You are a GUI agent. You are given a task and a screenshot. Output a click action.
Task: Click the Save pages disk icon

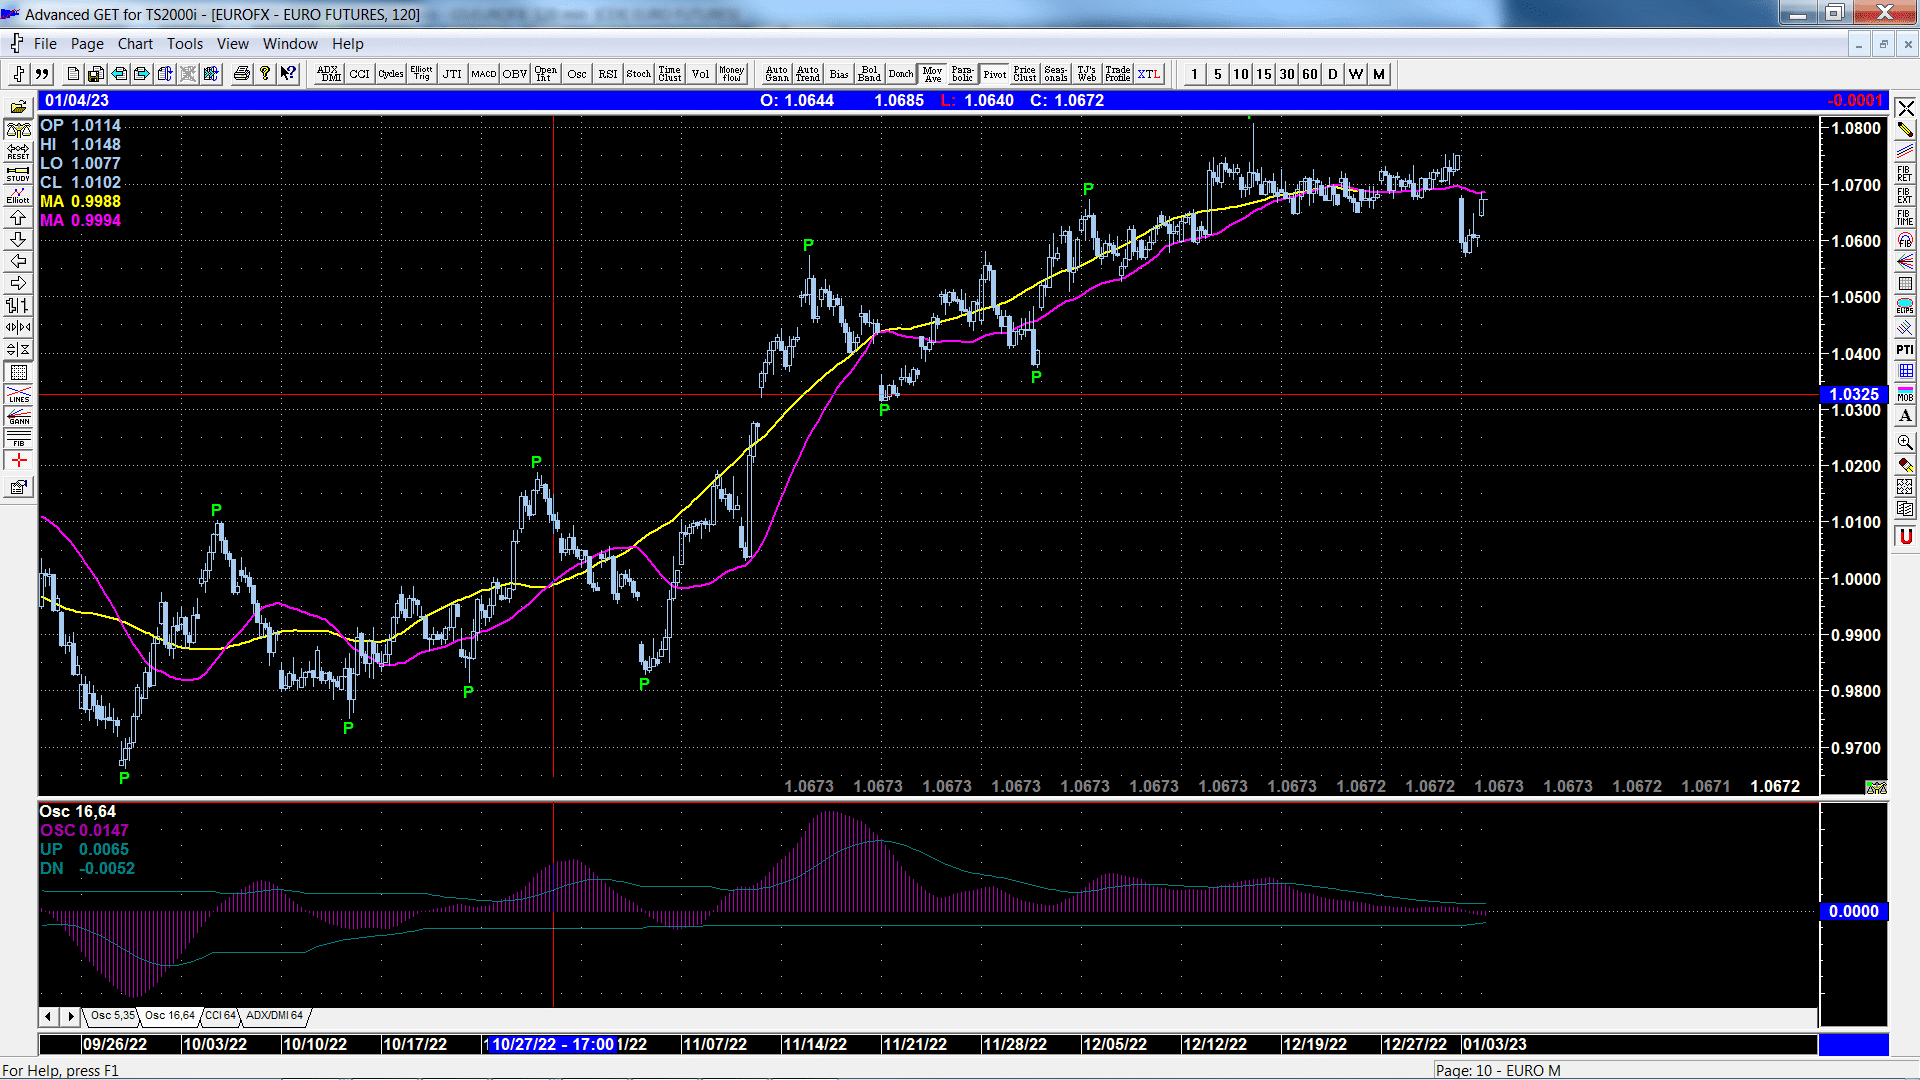tap(96, 74)
